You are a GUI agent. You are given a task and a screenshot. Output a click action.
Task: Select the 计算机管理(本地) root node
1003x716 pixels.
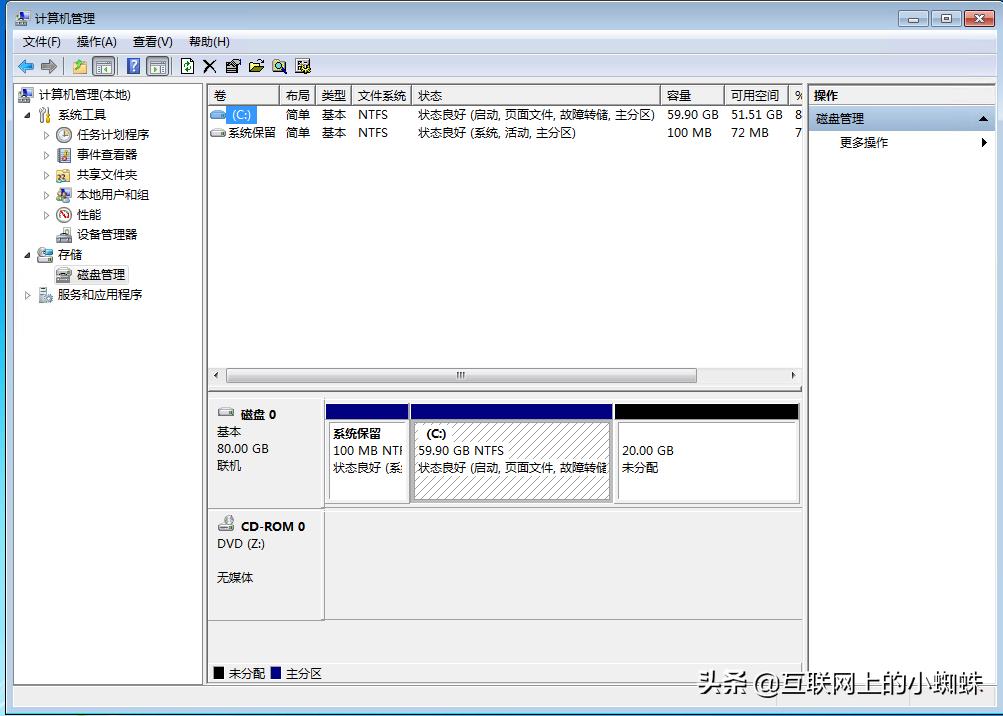coord(84,95)
